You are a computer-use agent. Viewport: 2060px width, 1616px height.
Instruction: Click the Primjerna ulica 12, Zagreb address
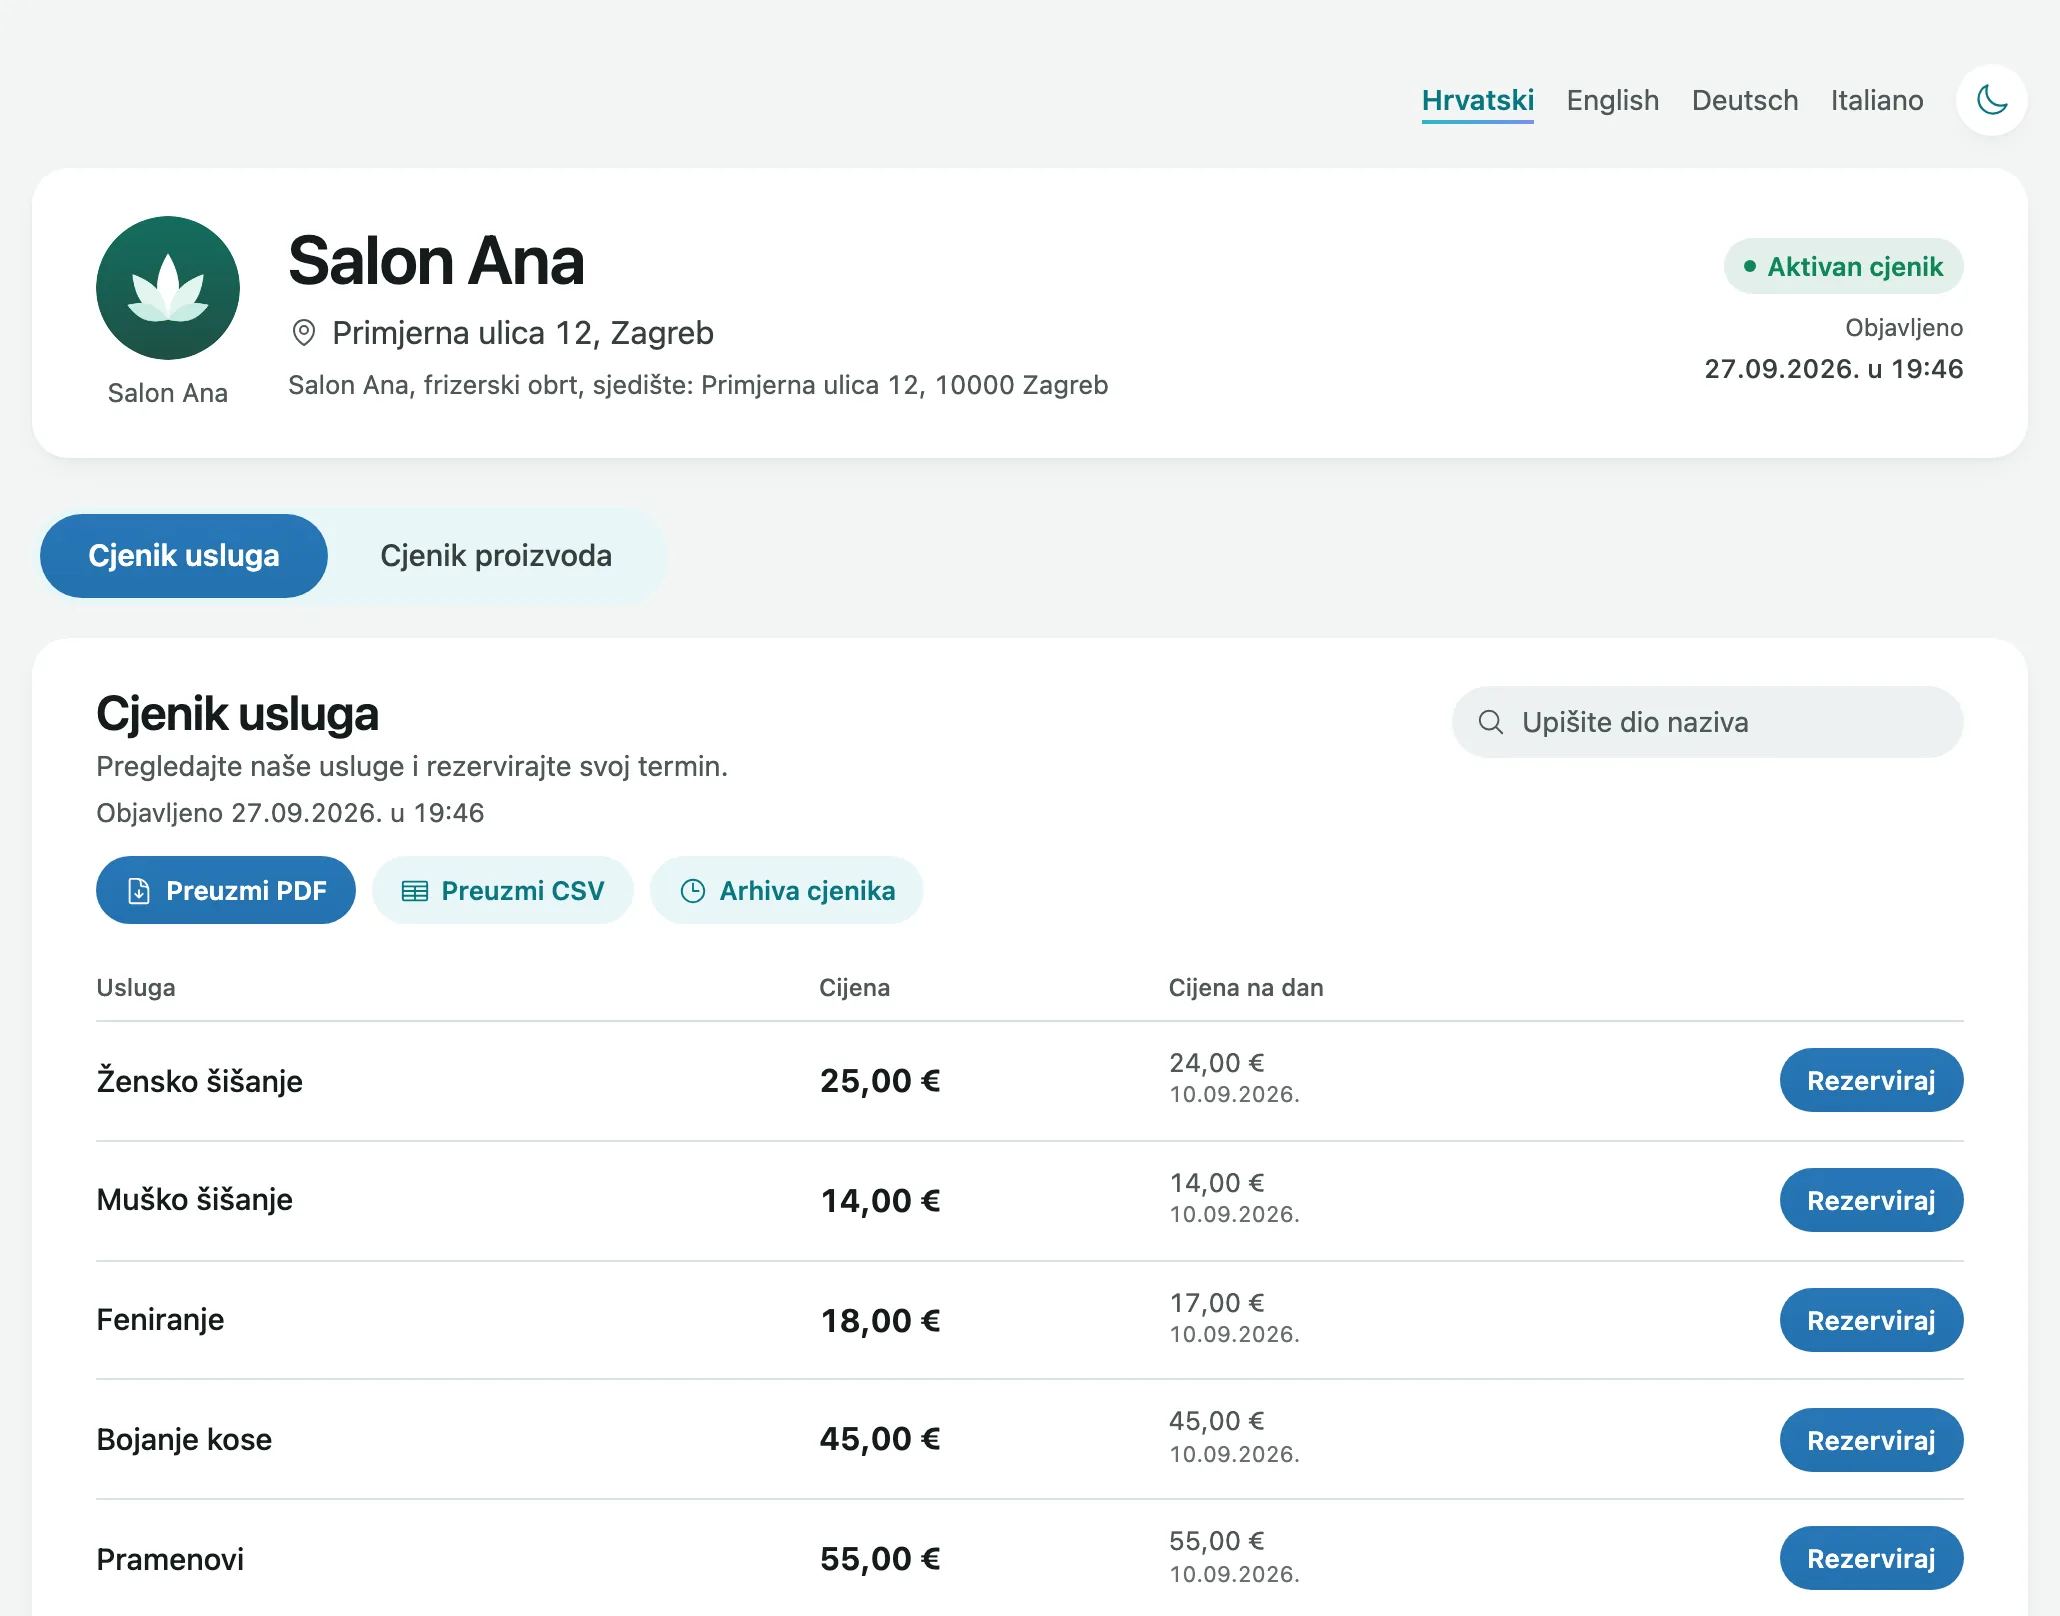tap(523, 333)
